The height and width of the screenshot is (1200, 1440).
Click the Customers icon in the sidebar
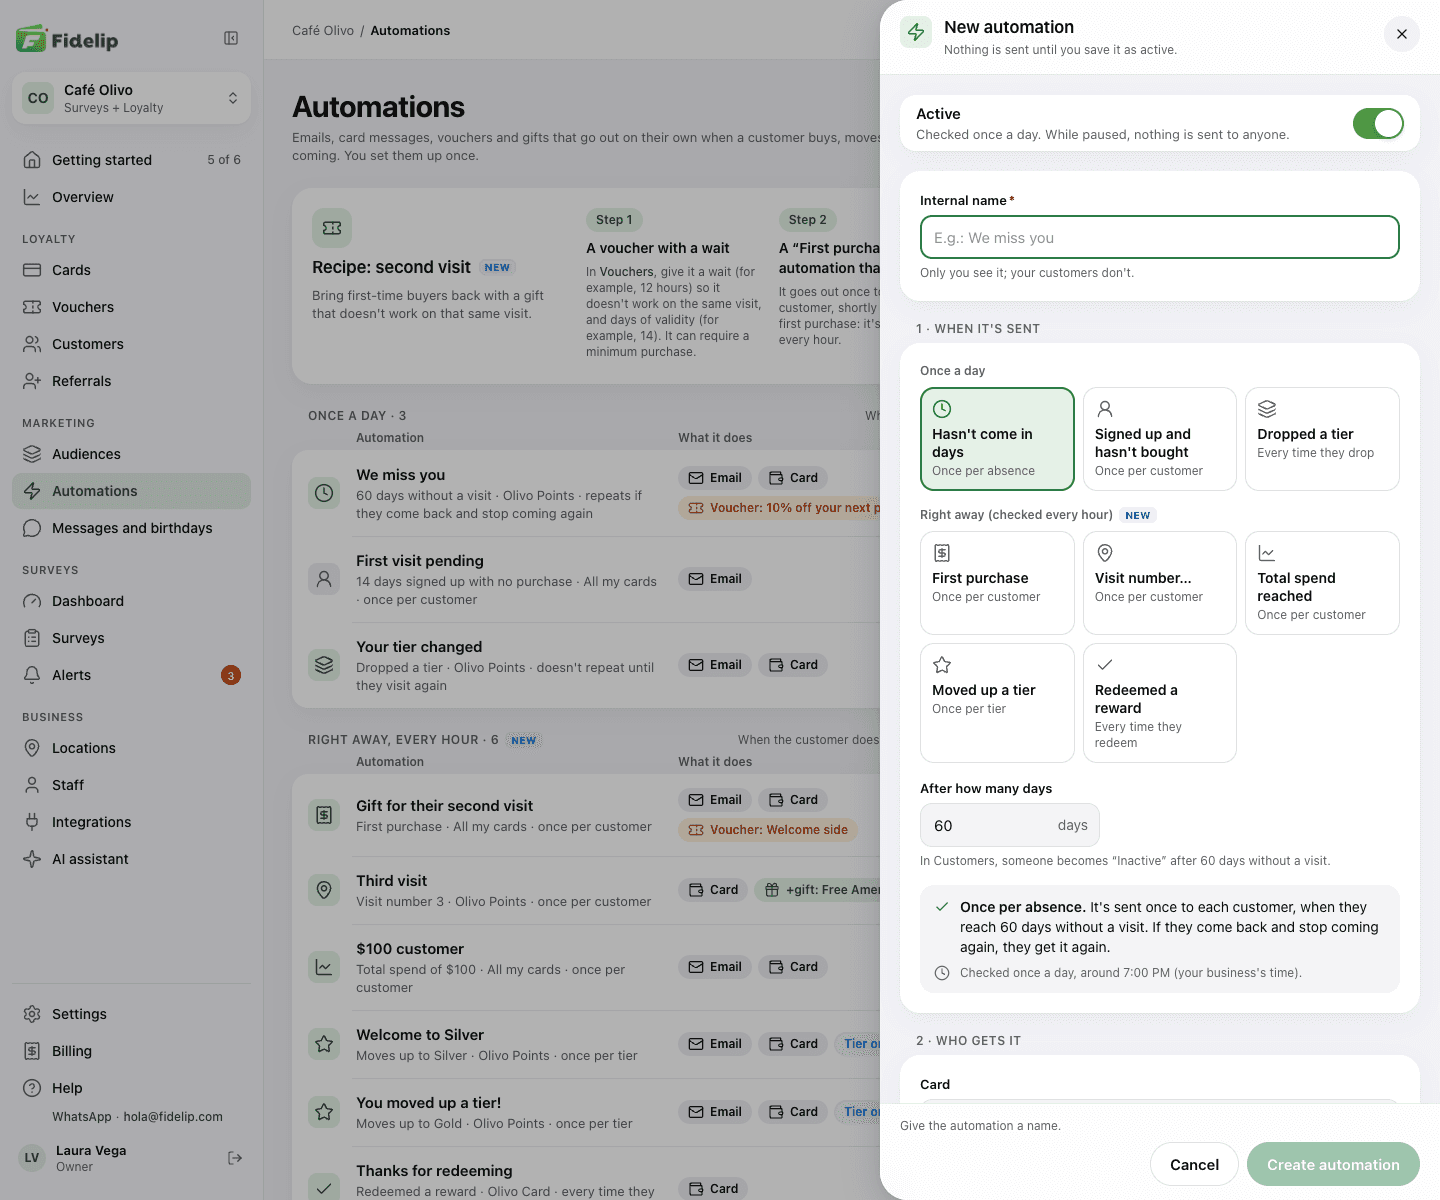pyautogui.click(x=32, y=344)
